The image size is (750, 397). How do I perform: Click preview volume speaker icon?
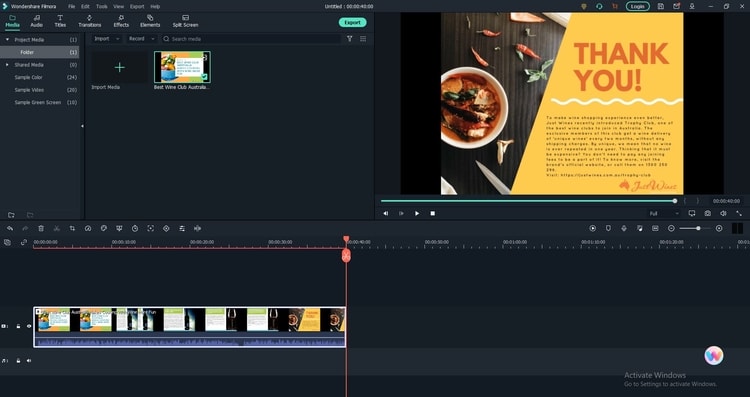pyautogui.click(x=723, y=213)
